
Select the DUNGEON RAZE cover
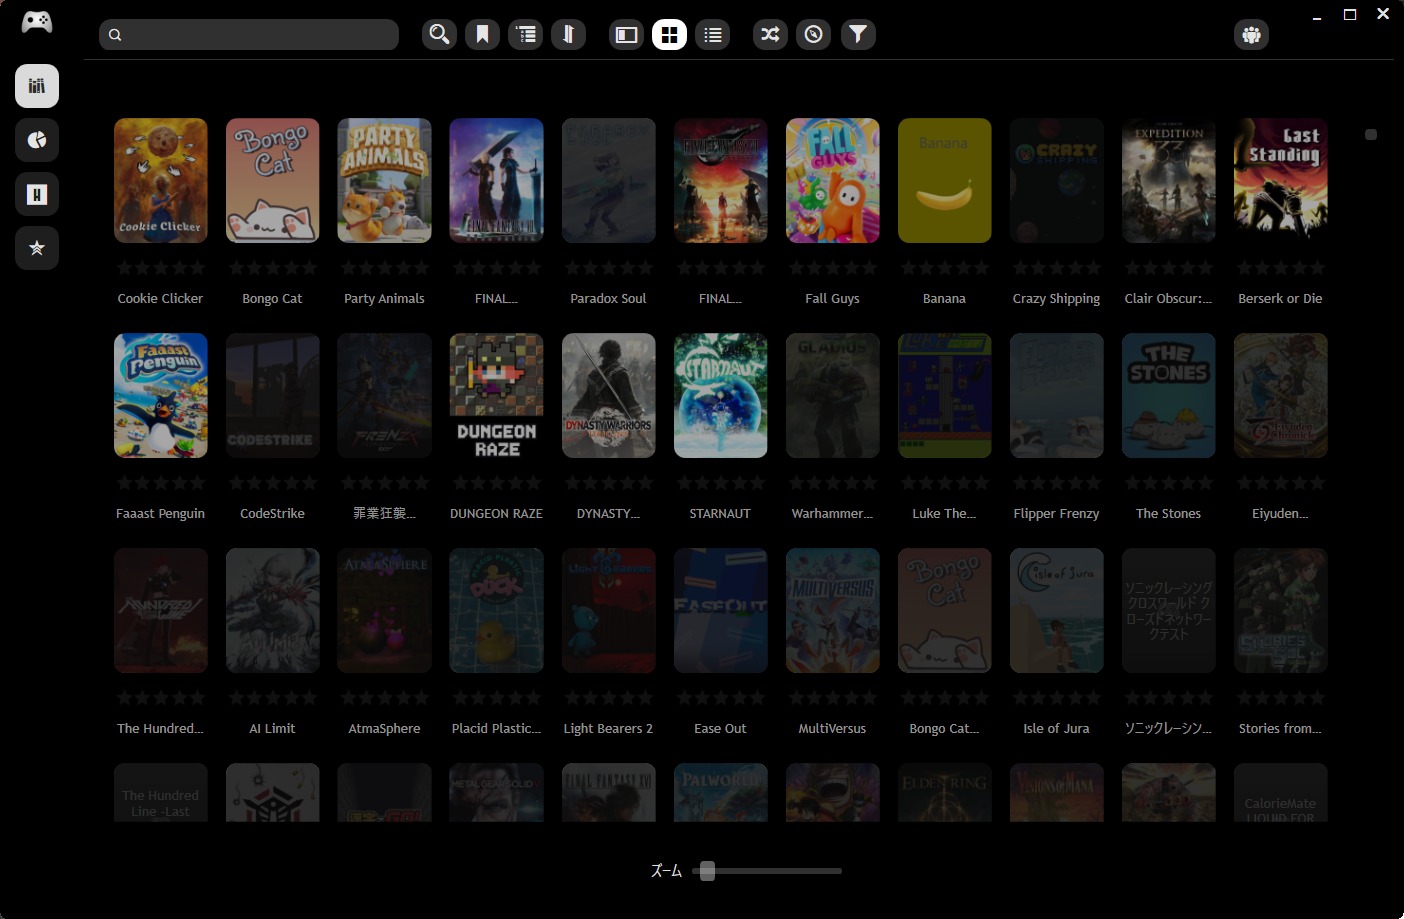496,396
